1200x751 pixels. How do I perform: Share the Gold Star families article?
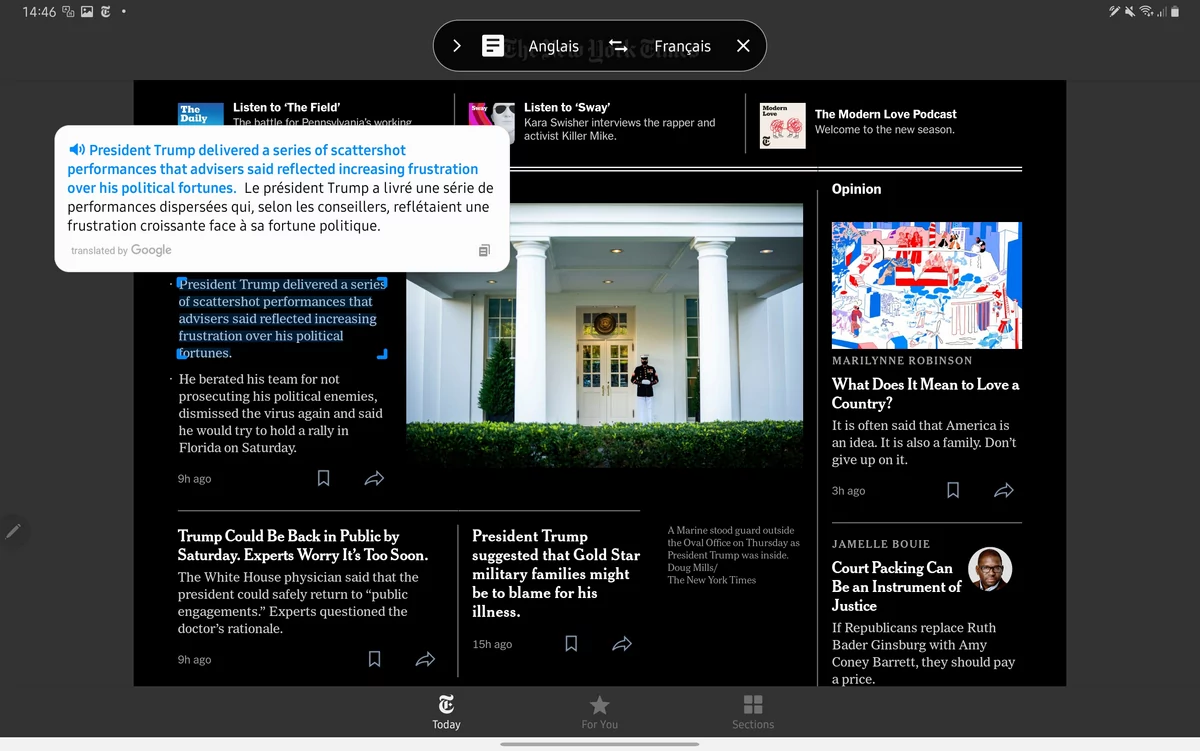coord(622,643)
